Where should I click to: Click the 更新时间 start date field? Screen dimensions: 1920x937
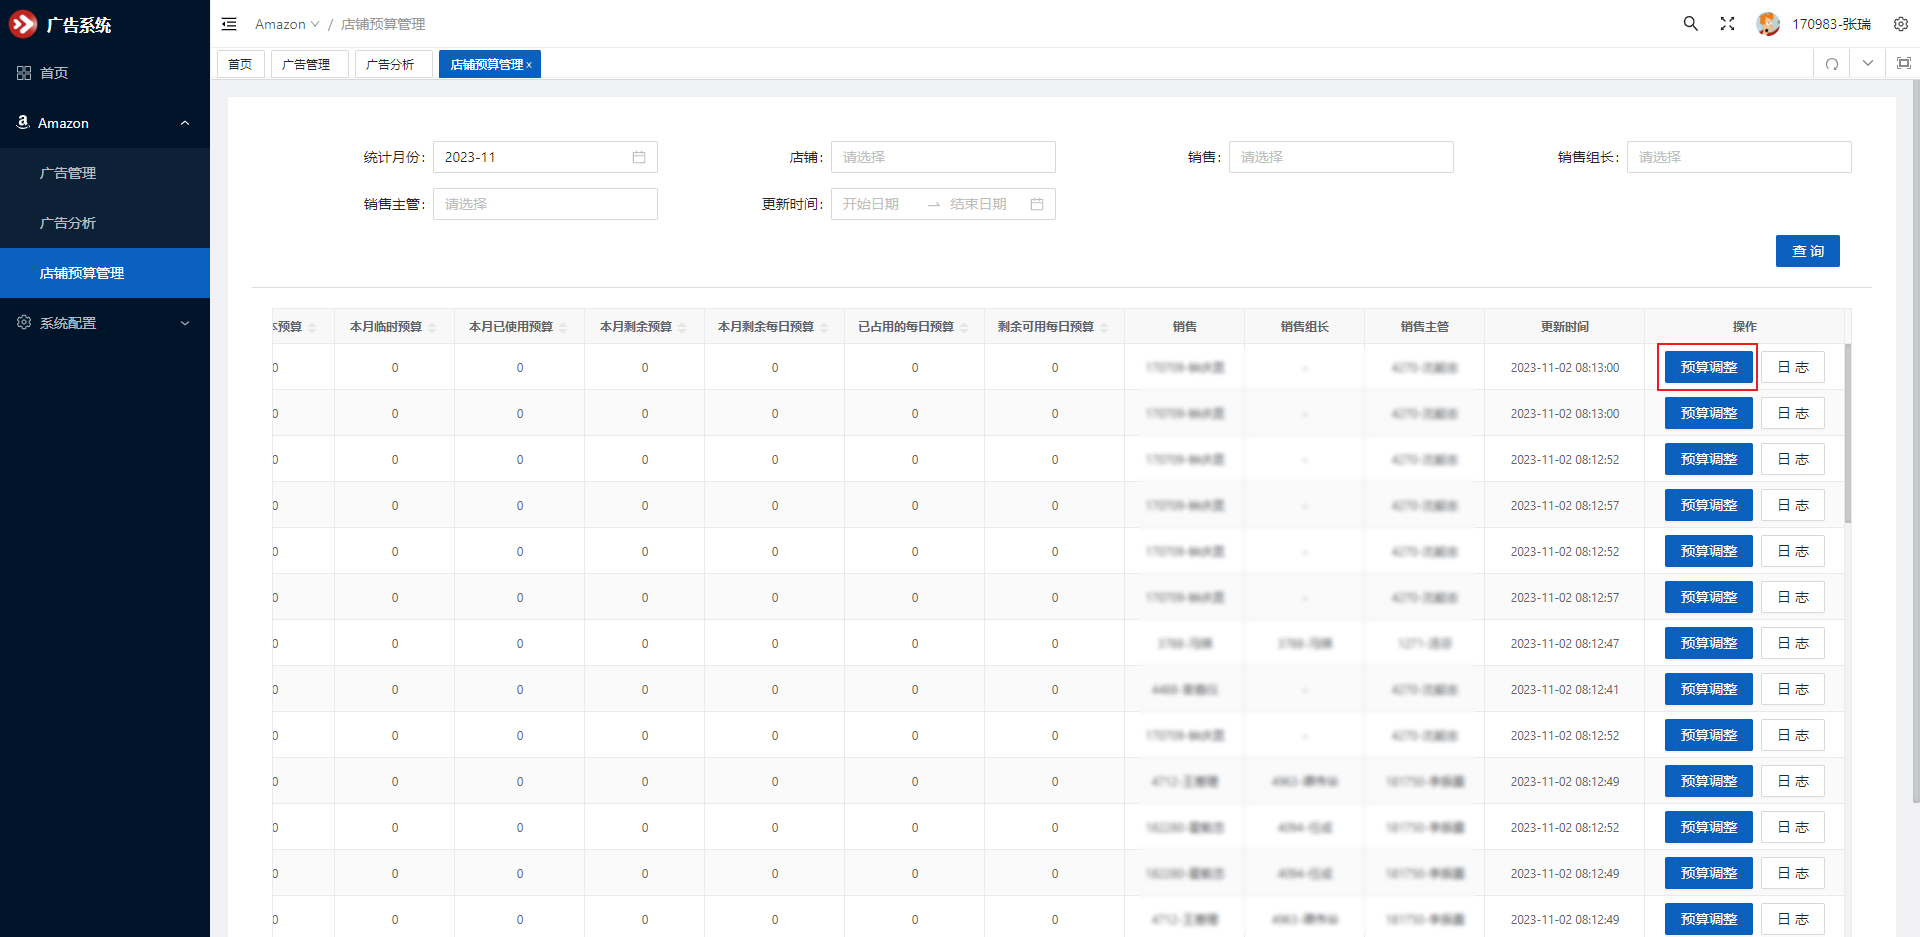[x=871, y=204]
